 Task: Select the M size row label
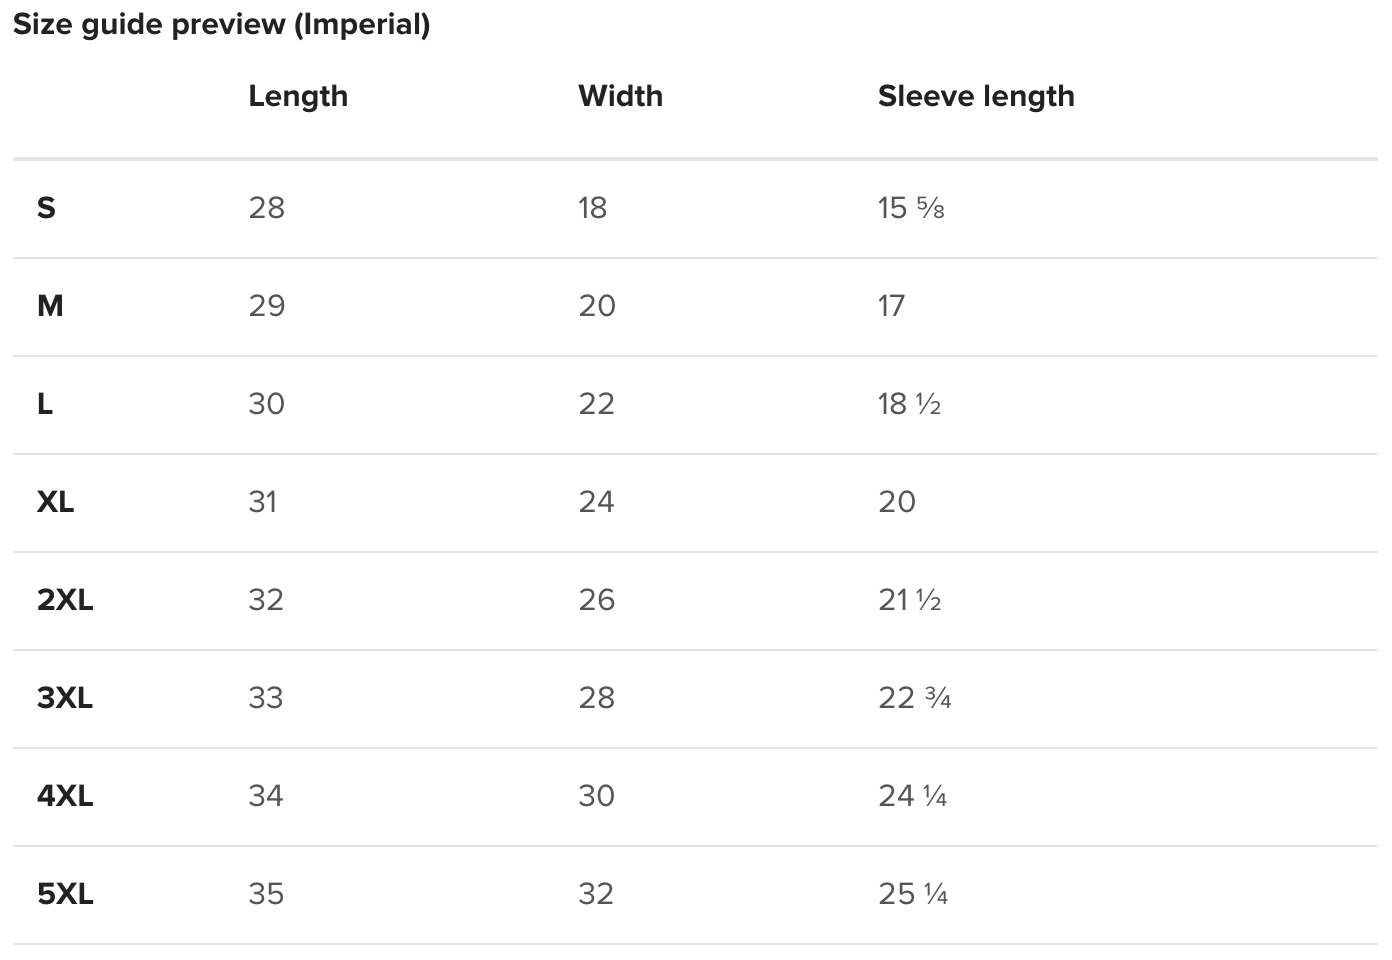click(x=50, y=306)
